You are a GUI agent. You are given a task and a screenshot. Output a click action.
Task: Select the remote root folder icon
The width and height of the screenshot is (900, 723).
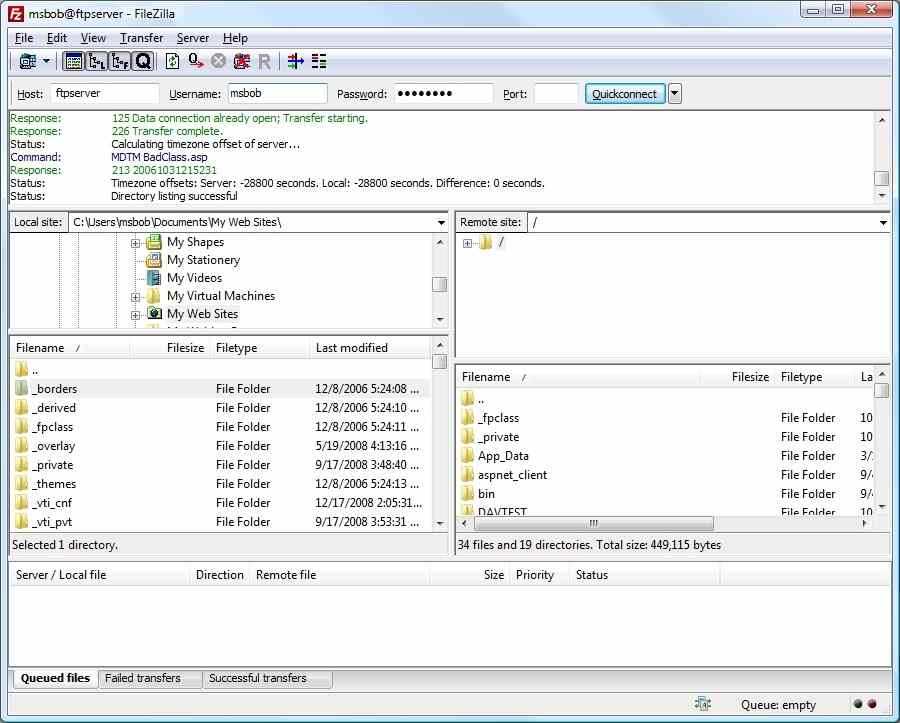coord(486,242)
